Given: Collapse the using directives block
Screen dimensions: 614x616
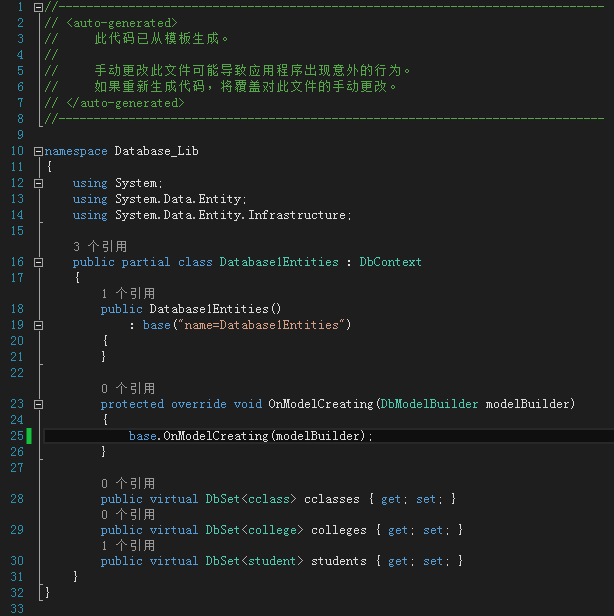Looking at the screenshot, I should click(38, 183).
